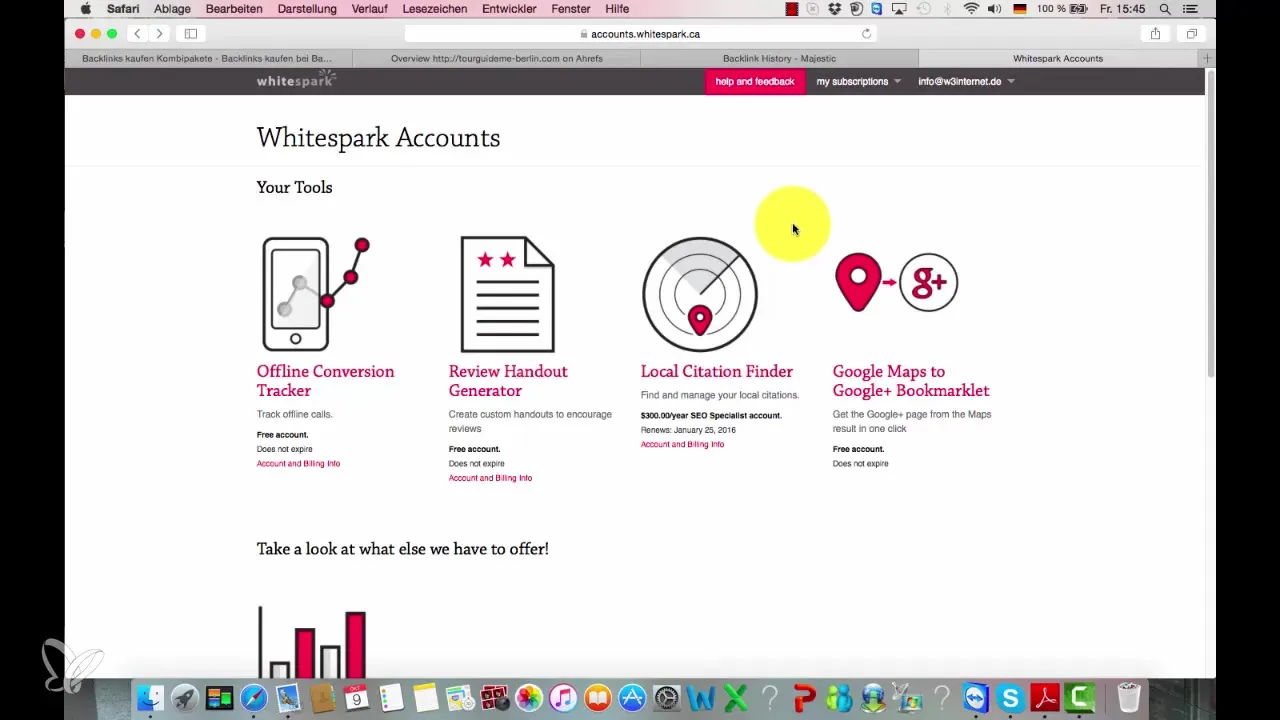Open Skype in the Dock
This screenshot has width=1280, height=720.
(x=1011, y=698)
